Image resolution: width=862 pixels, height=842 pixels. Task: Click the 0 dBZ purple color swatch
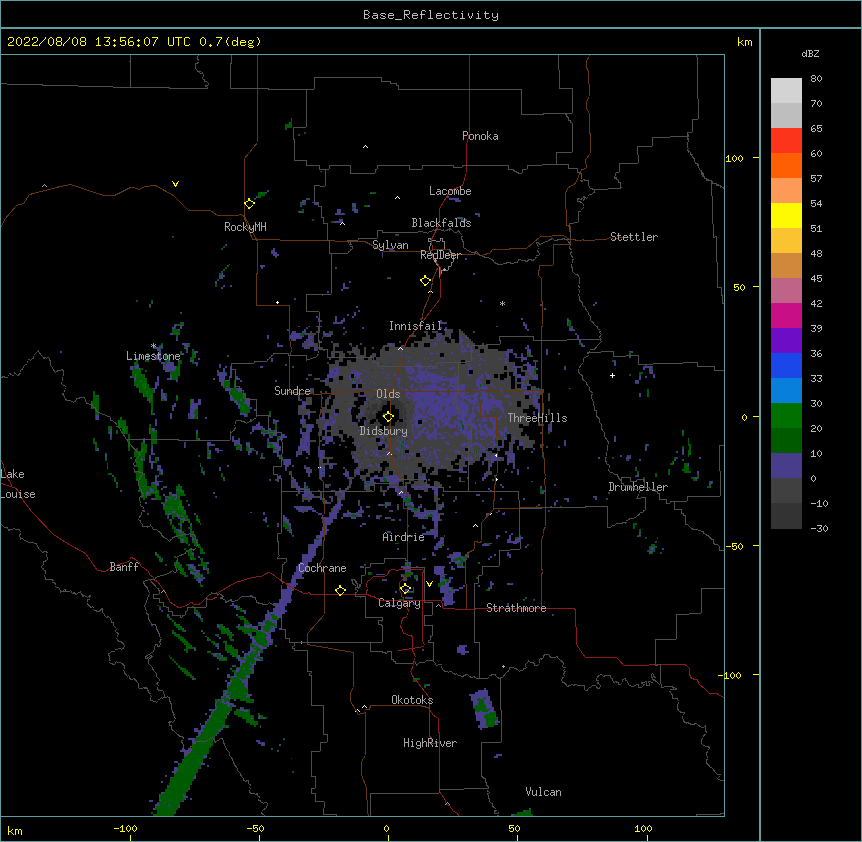(786, 466)
